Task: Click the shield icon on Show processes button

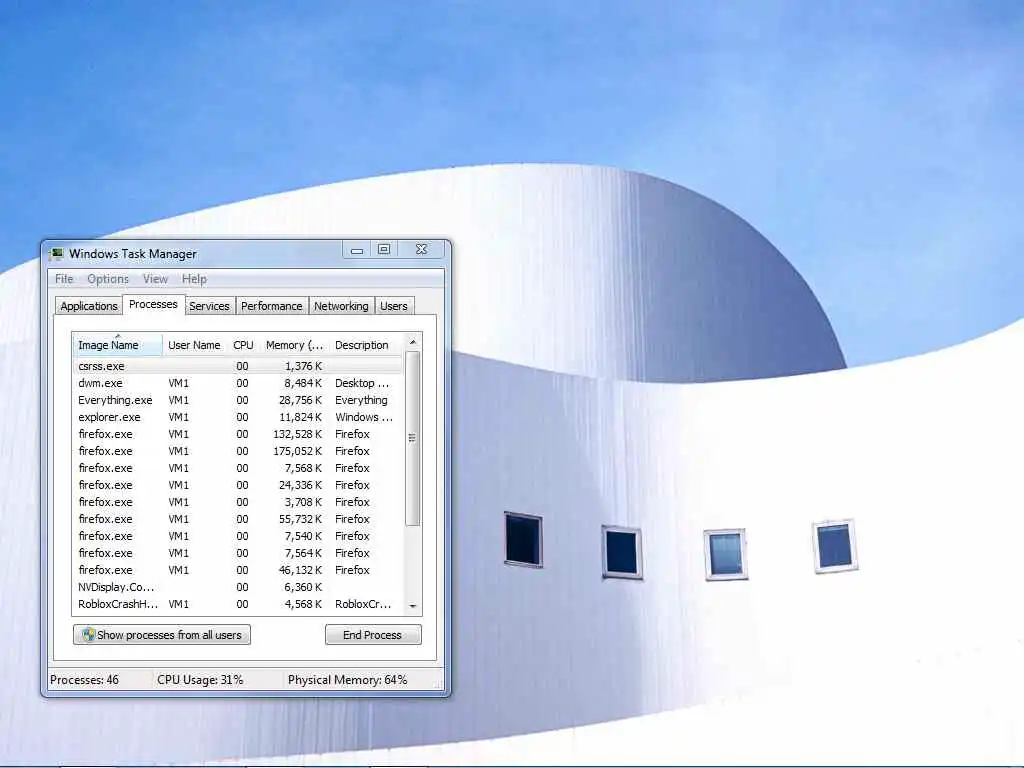Action: tap(88, 635)
